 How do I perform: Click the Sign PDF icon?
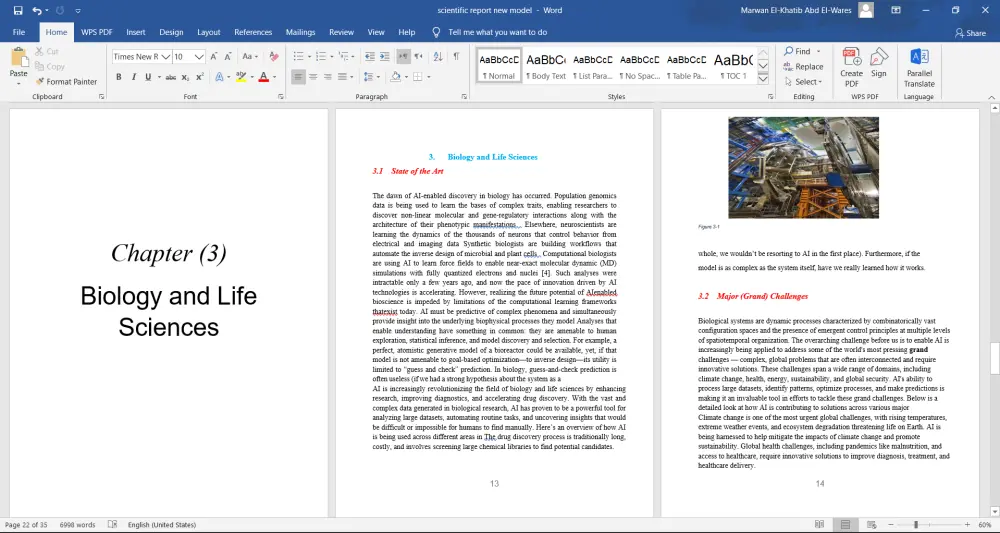coord(879,62)
